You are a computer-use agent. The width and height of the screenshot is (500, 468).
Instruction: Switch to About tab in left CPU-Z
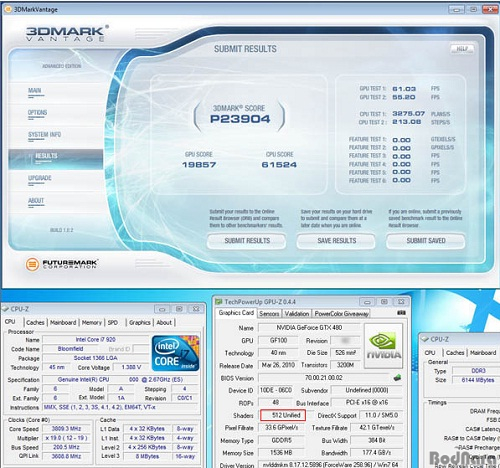[x=164, y=322]
